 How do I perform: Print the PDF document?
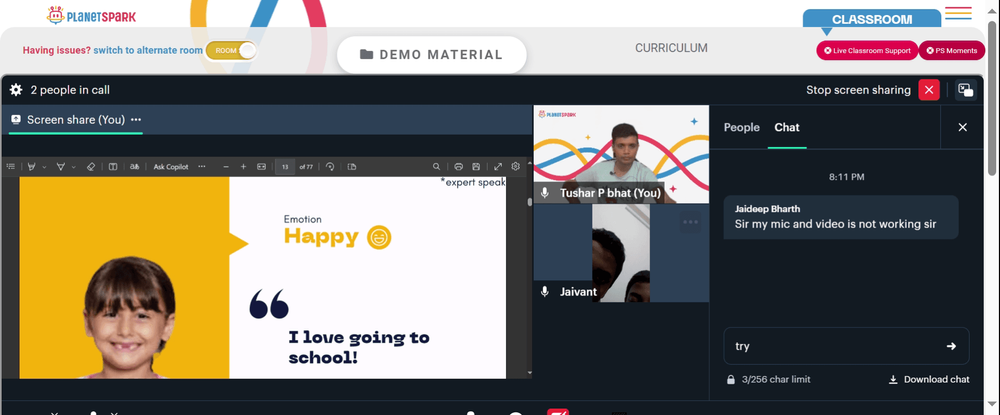click(458, 166)
